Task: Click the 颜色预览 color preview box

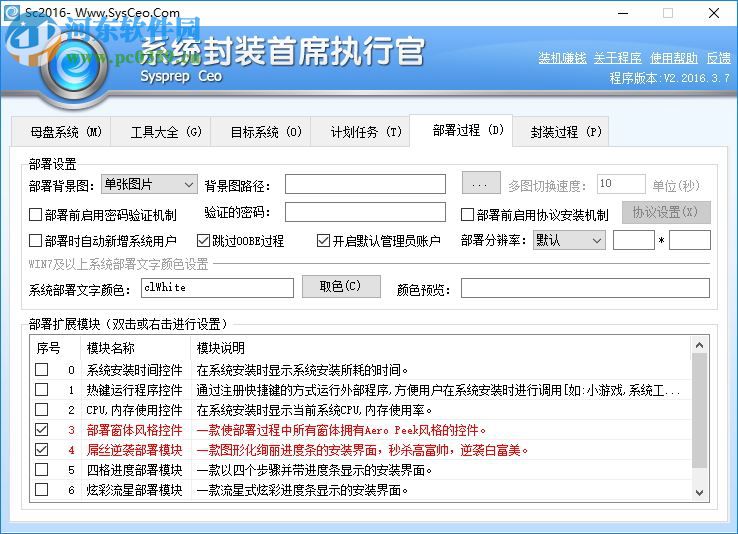Action: click(x=585, y=288)
